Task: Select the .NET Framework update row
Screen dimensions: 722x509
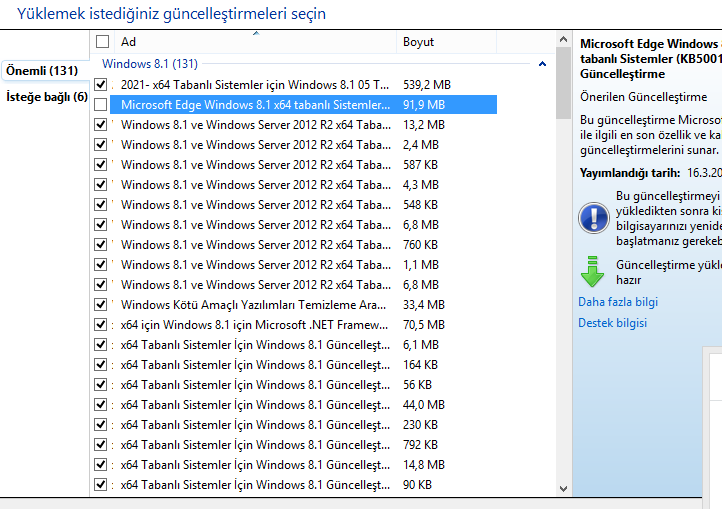Action: (x=303, y=325)
